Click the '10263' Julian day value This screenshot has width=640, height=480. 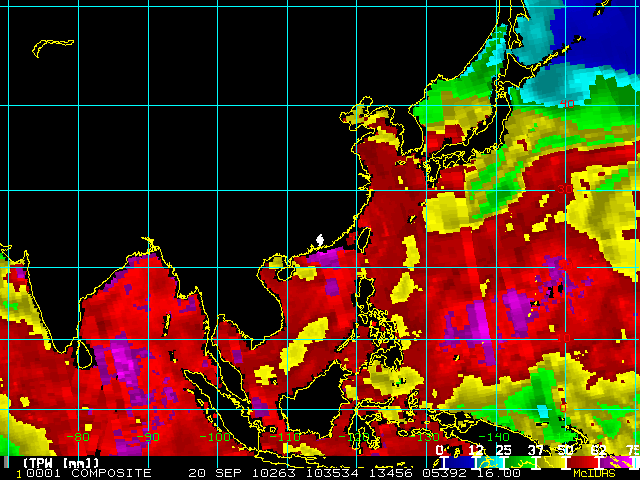coord(273,473)
